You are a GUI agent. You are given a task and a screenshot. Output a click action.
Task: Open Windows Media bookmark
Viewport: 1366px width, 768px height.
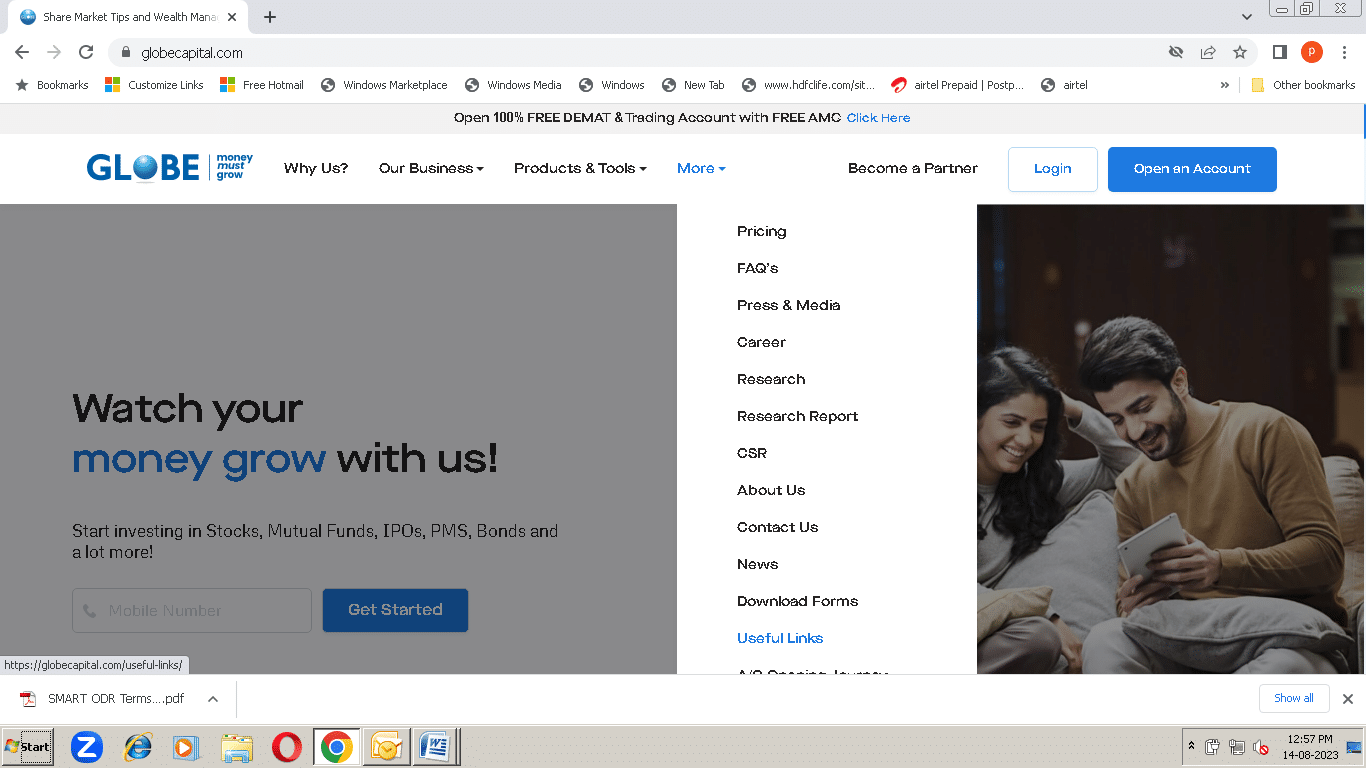pos(513,85)
